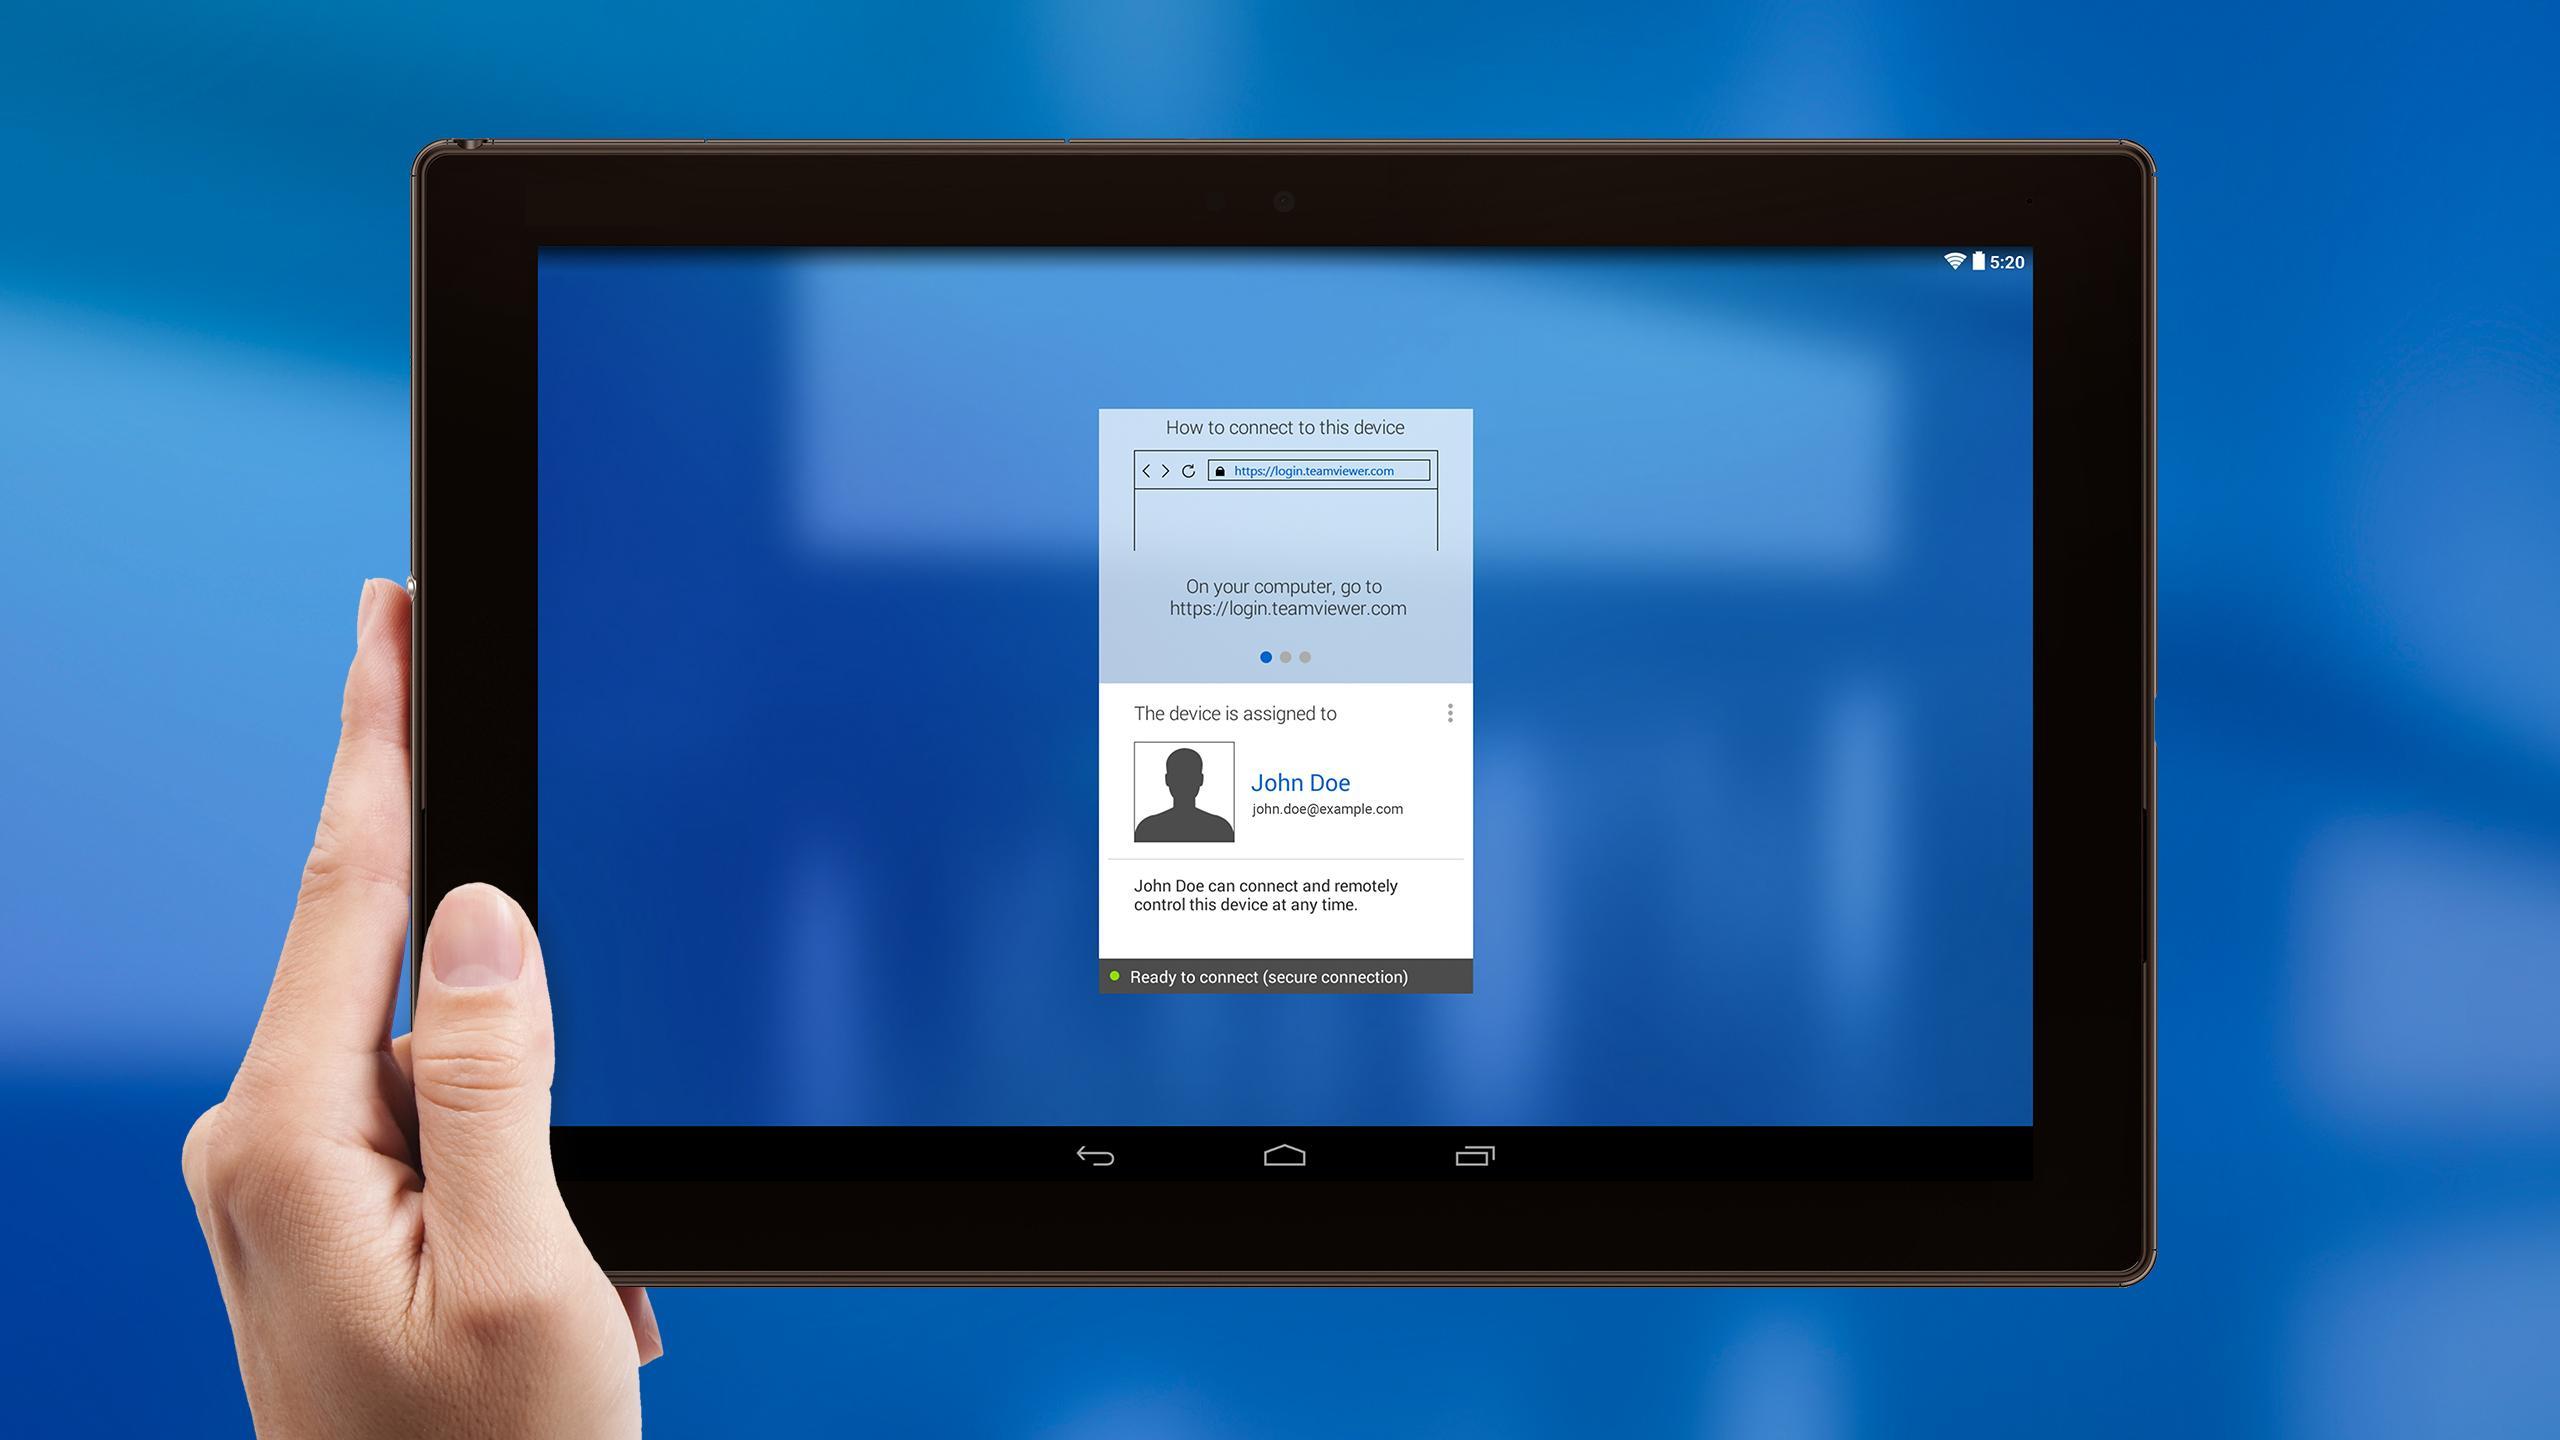Select the first pagination dot indicator

[x=1264, y=656]
